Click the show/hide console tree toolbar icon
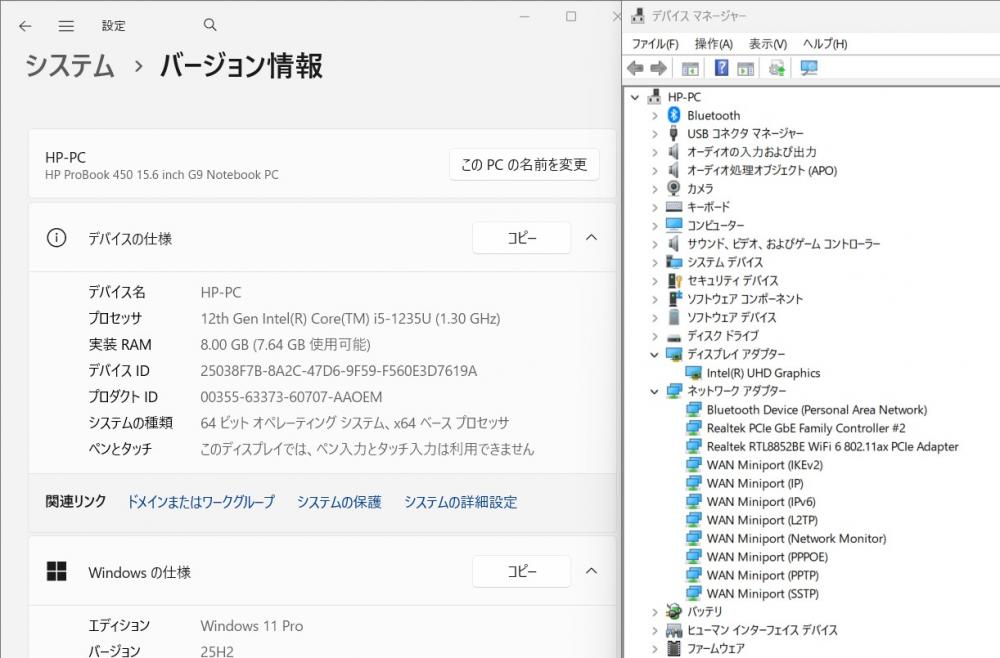This screenshot has width=1000, height=658. pos(690,68)
